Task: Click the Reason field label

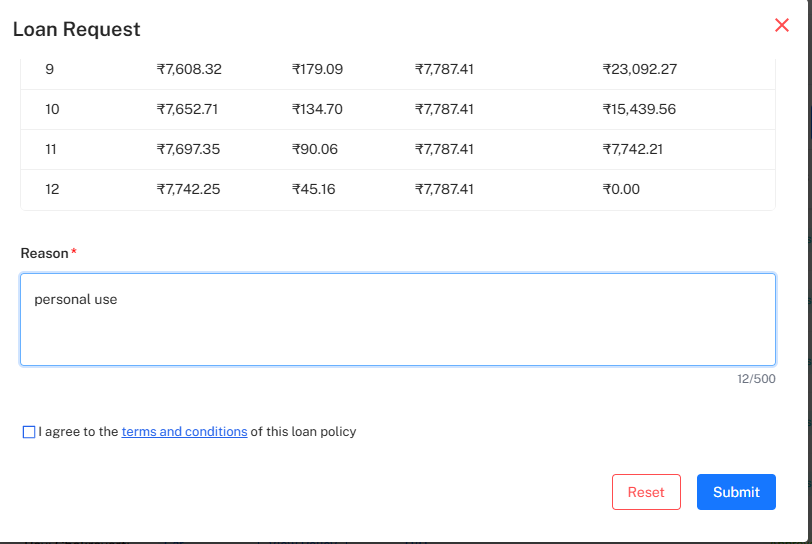Action: click(45, 253)
